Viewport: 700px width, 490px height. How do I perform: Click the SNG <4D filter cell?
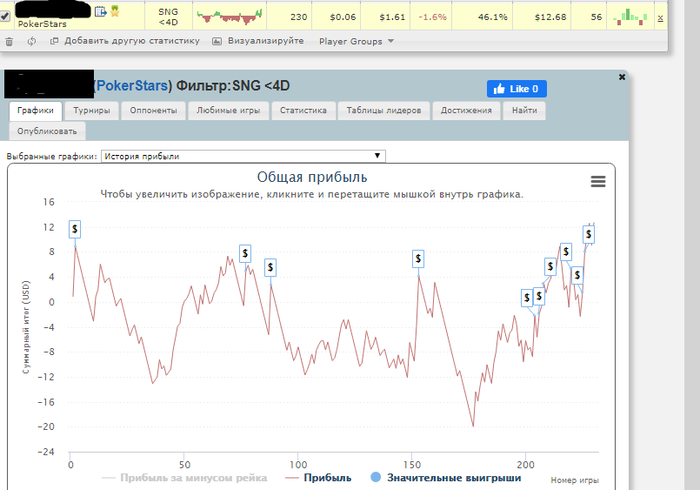tap(168, 17)
